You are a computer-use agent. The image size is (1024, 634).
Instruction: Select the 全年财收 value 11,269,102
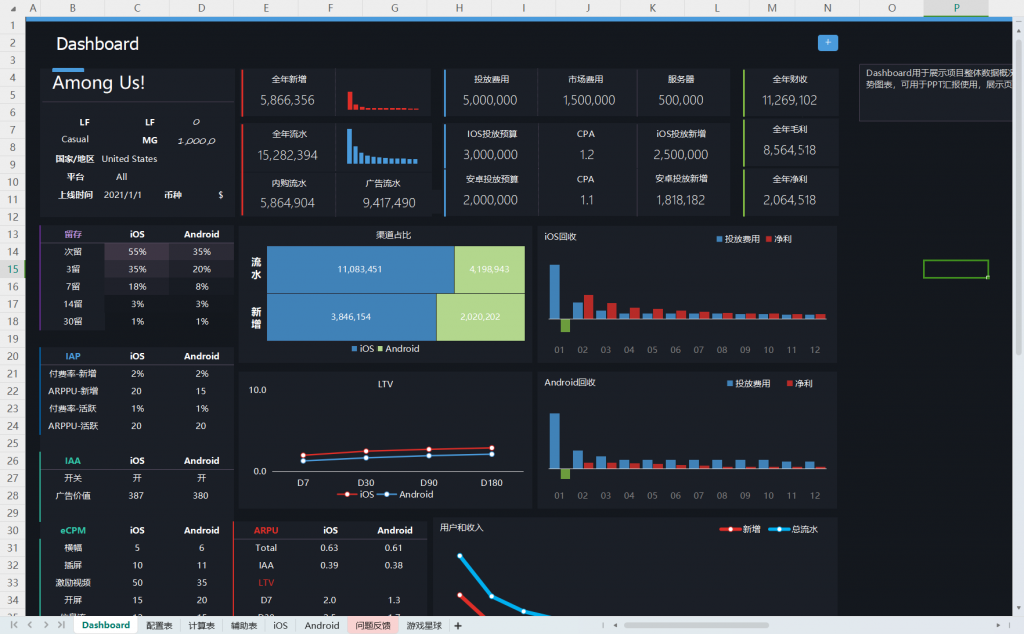789,100
